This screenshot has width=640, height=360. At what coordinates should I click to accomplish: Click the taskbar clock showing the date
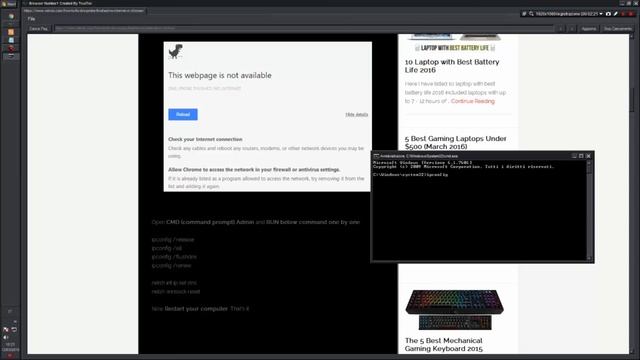click(x=10, y=347)
